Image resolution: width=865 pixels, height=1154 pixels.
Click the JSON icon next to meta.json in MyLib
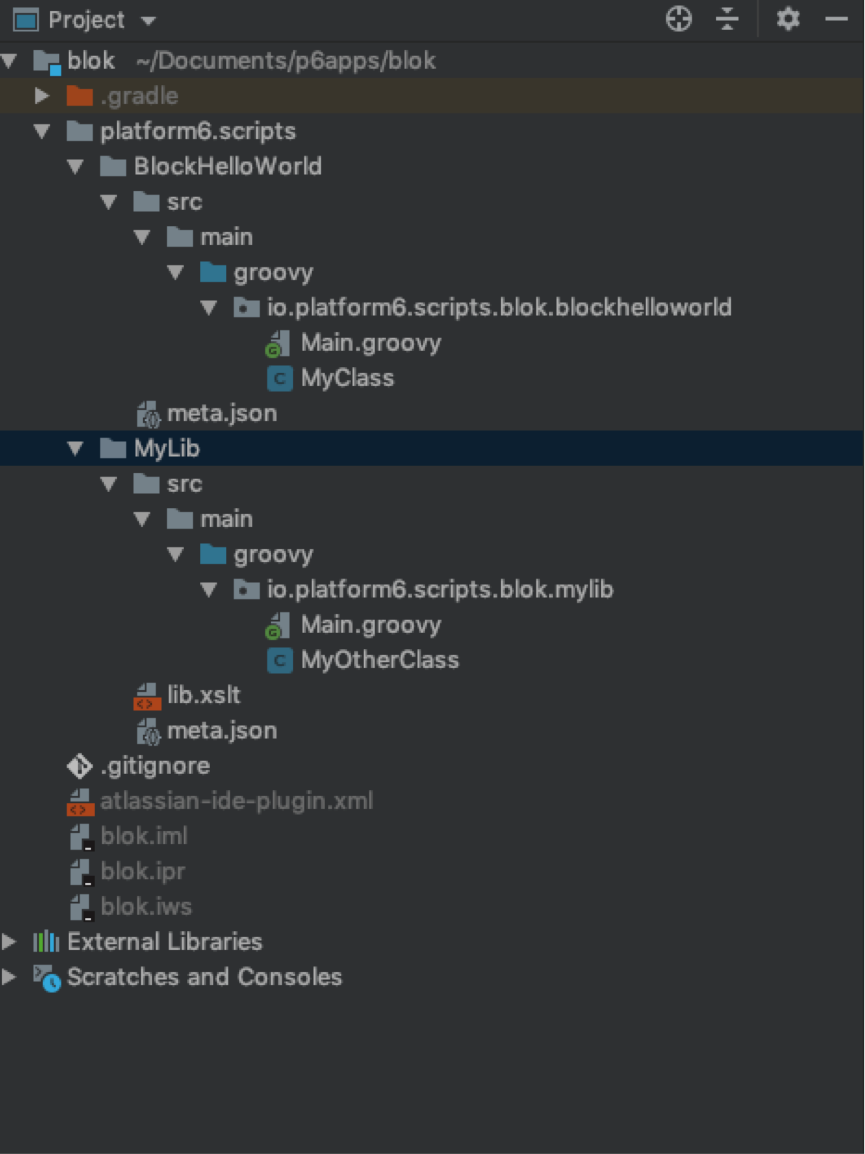click(148, 730)
